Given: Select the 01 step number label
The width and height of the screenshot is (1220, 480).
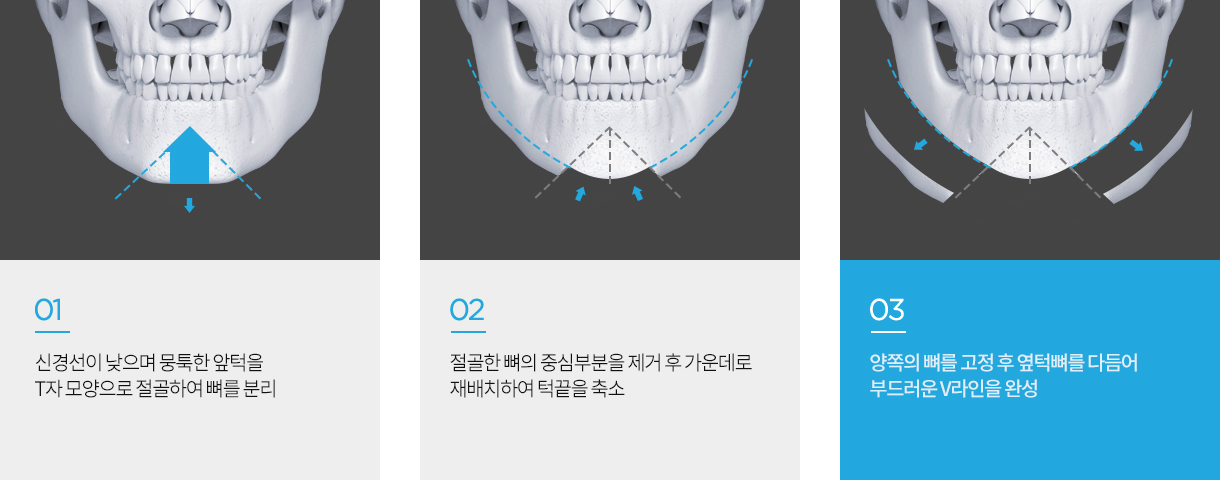Looking at the screenshot, I should [49, 310].
